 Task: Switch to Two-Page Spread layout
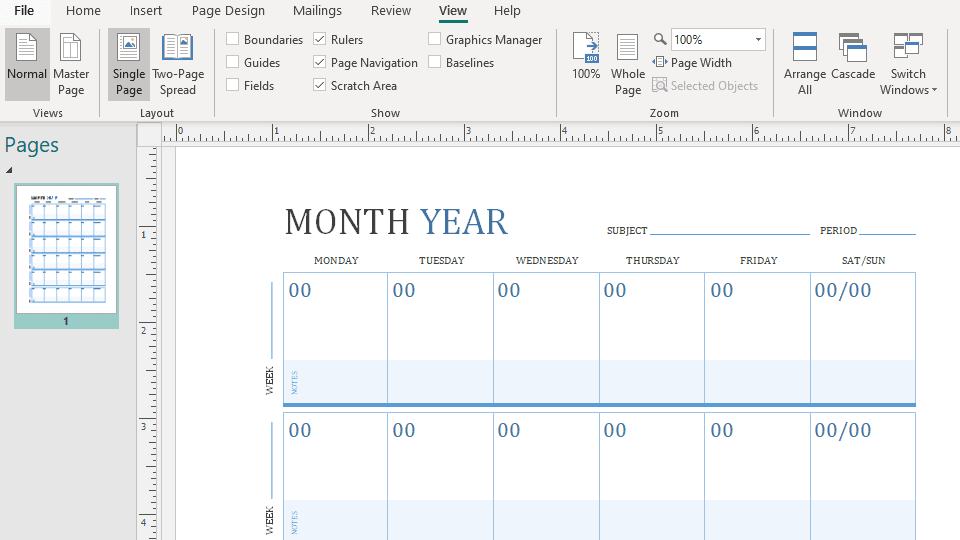(x=178, y=64)
